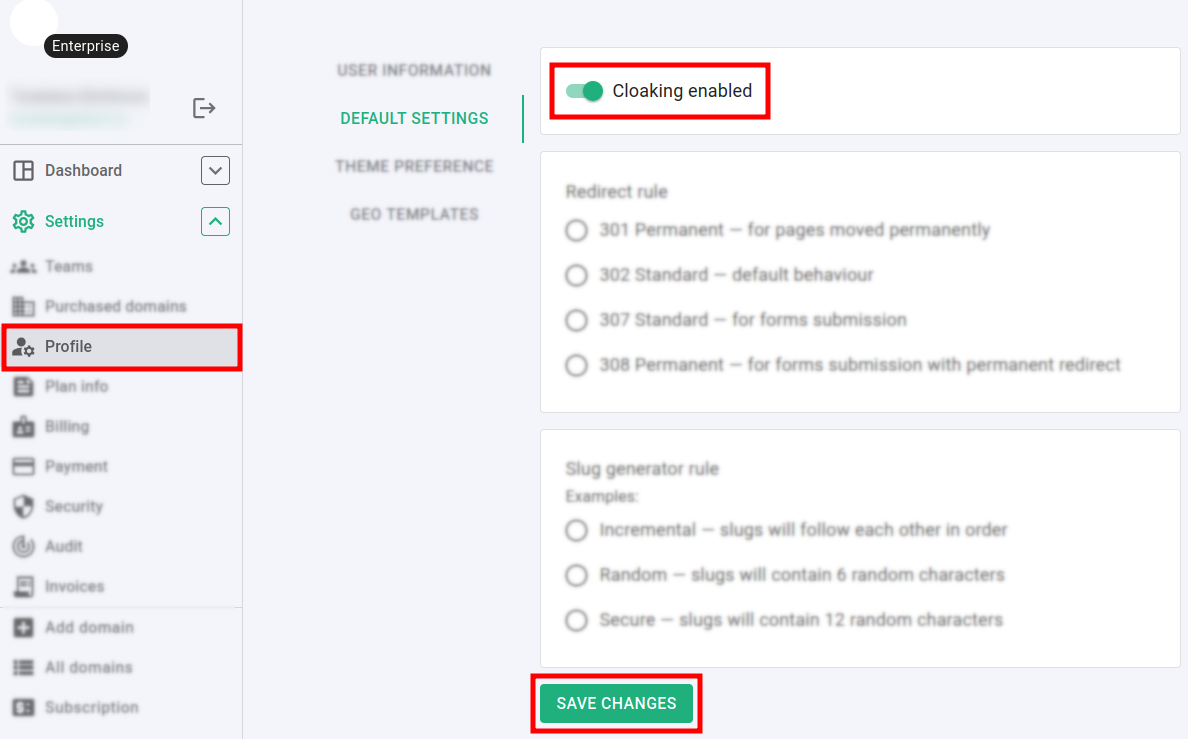Screen dimensions: 1188x739
Task: Click the Settings gear icon
Action: click(23, 222)
